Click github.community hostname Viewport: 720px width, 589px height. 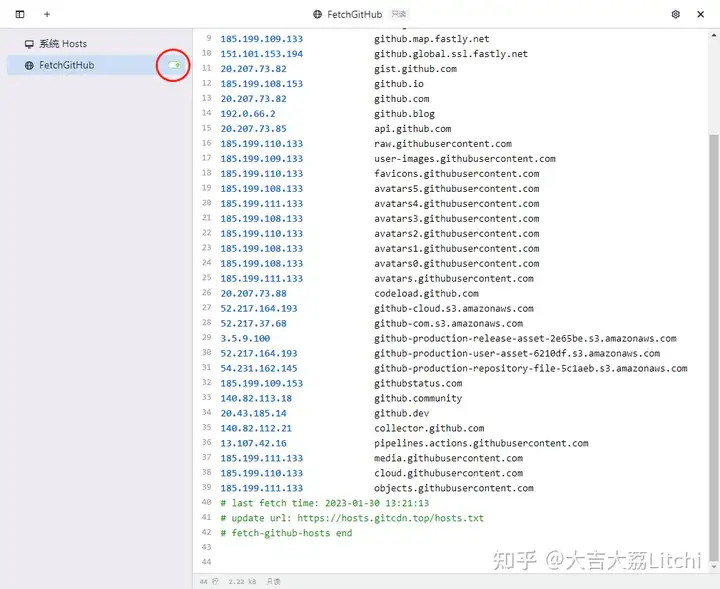coord(418,398)
